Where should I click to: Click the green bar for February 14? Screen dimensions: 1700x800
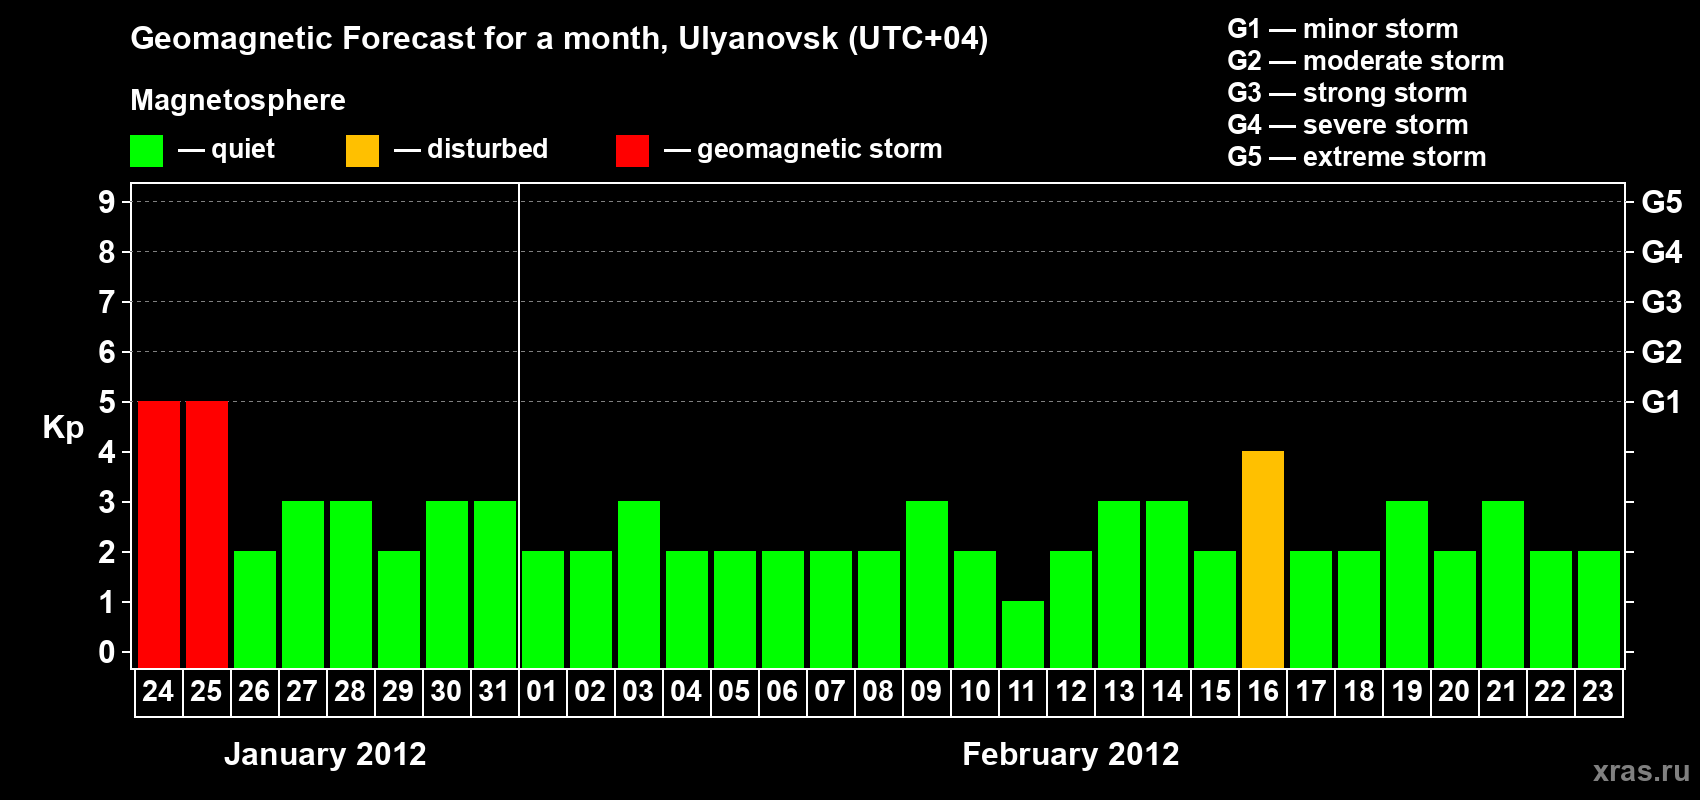(x=1167, y=584)
